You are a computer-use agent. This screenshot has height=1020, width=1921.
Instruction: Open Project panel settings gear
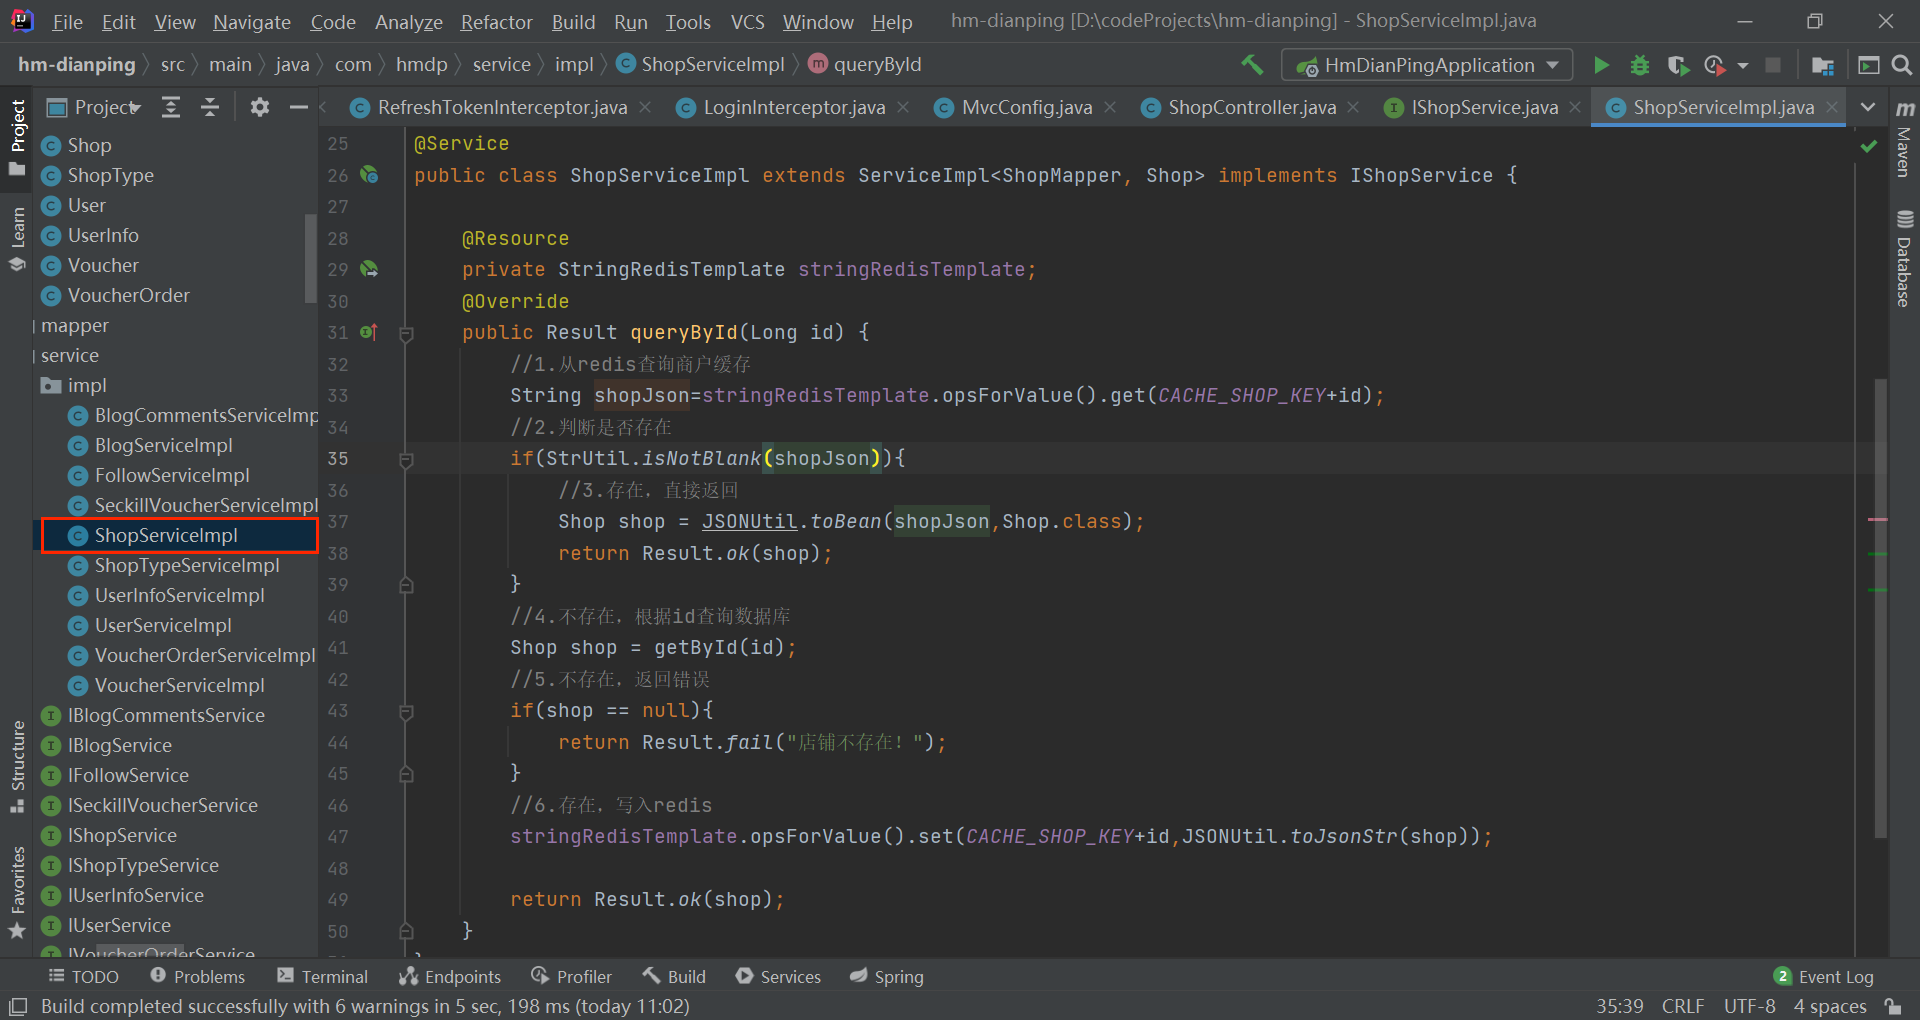tap(260, 107)
